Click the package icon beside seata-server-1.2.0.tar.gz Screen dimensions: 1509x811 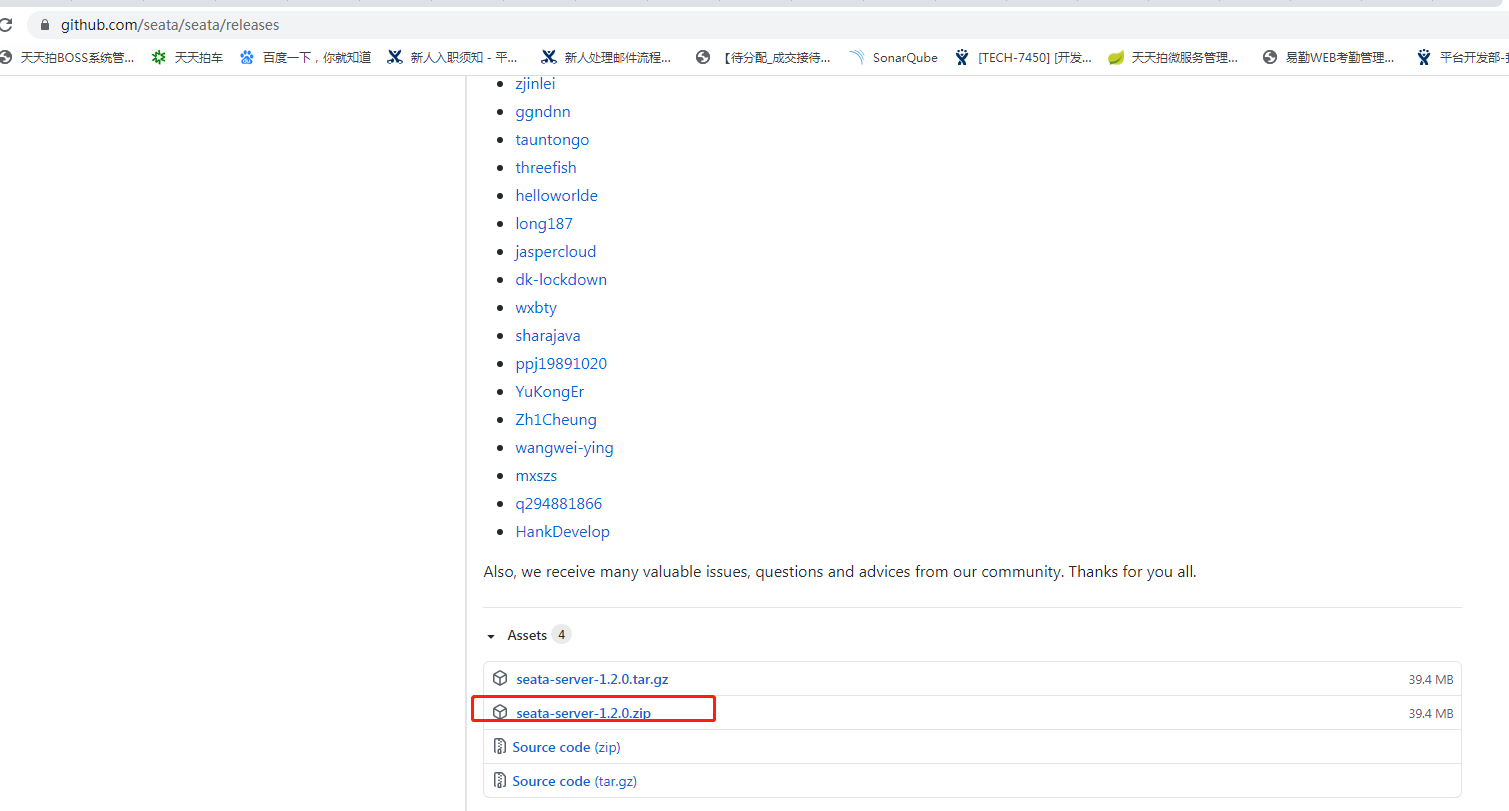click(x=500, y=678)
